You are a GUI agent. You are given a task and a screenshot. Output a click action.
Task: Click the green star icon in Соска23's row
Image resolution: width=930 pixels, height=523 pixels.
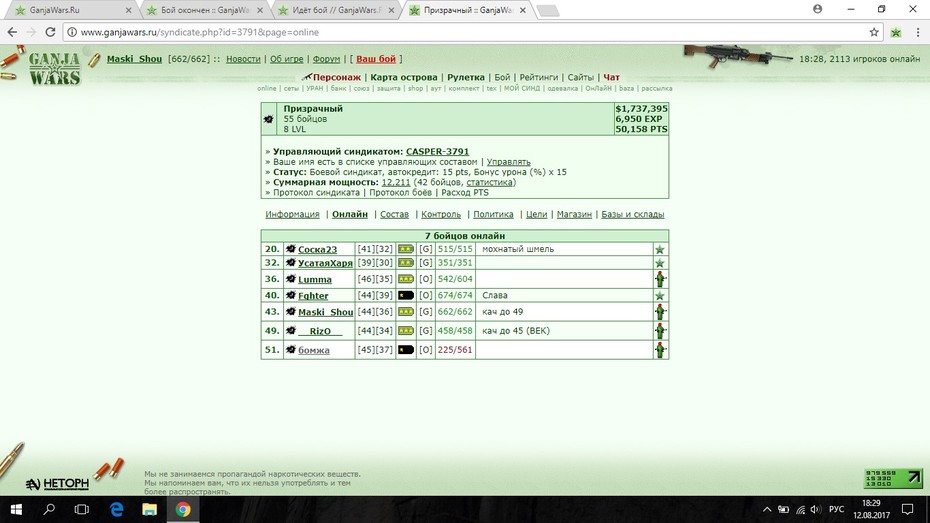(660, 250)
